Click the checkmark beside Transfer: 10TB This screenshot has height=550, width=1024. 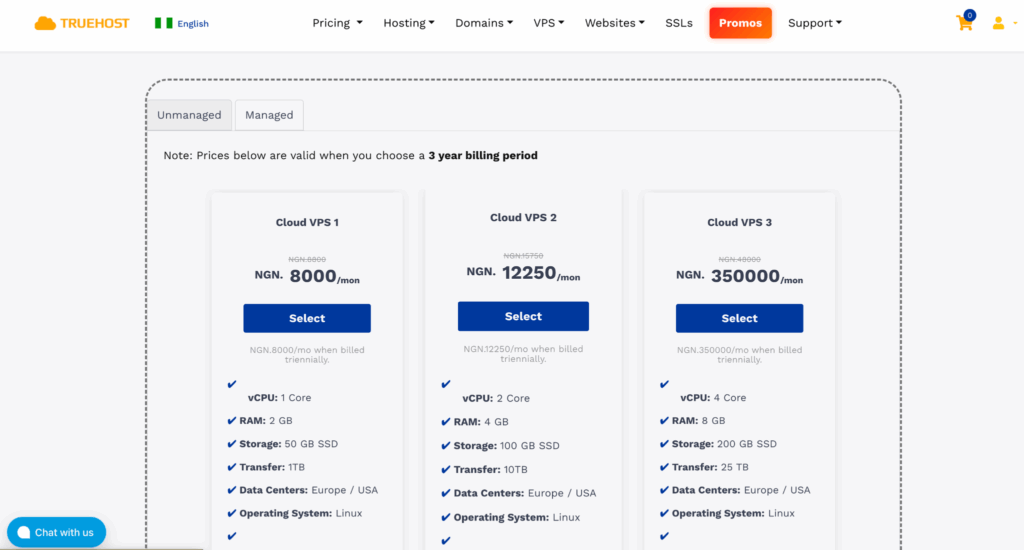click(x=445, y=470)
